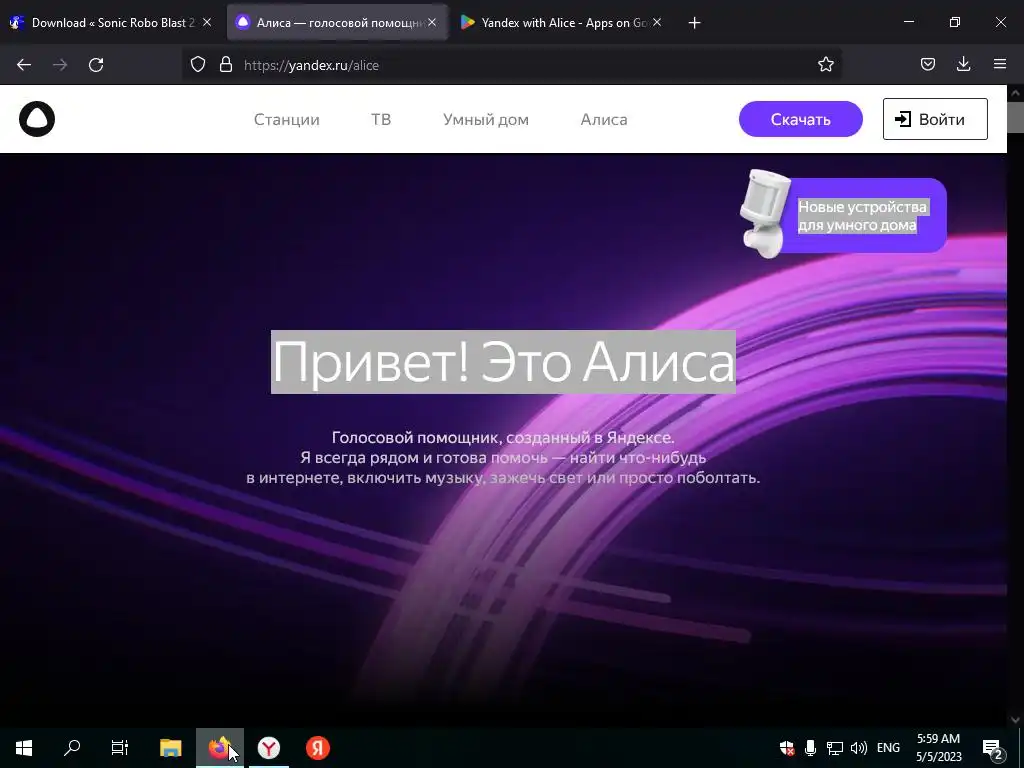The width and height of the screenshot is (1024, 768).
Task: Open the ТВ menu item
Action: pos(381,120)
